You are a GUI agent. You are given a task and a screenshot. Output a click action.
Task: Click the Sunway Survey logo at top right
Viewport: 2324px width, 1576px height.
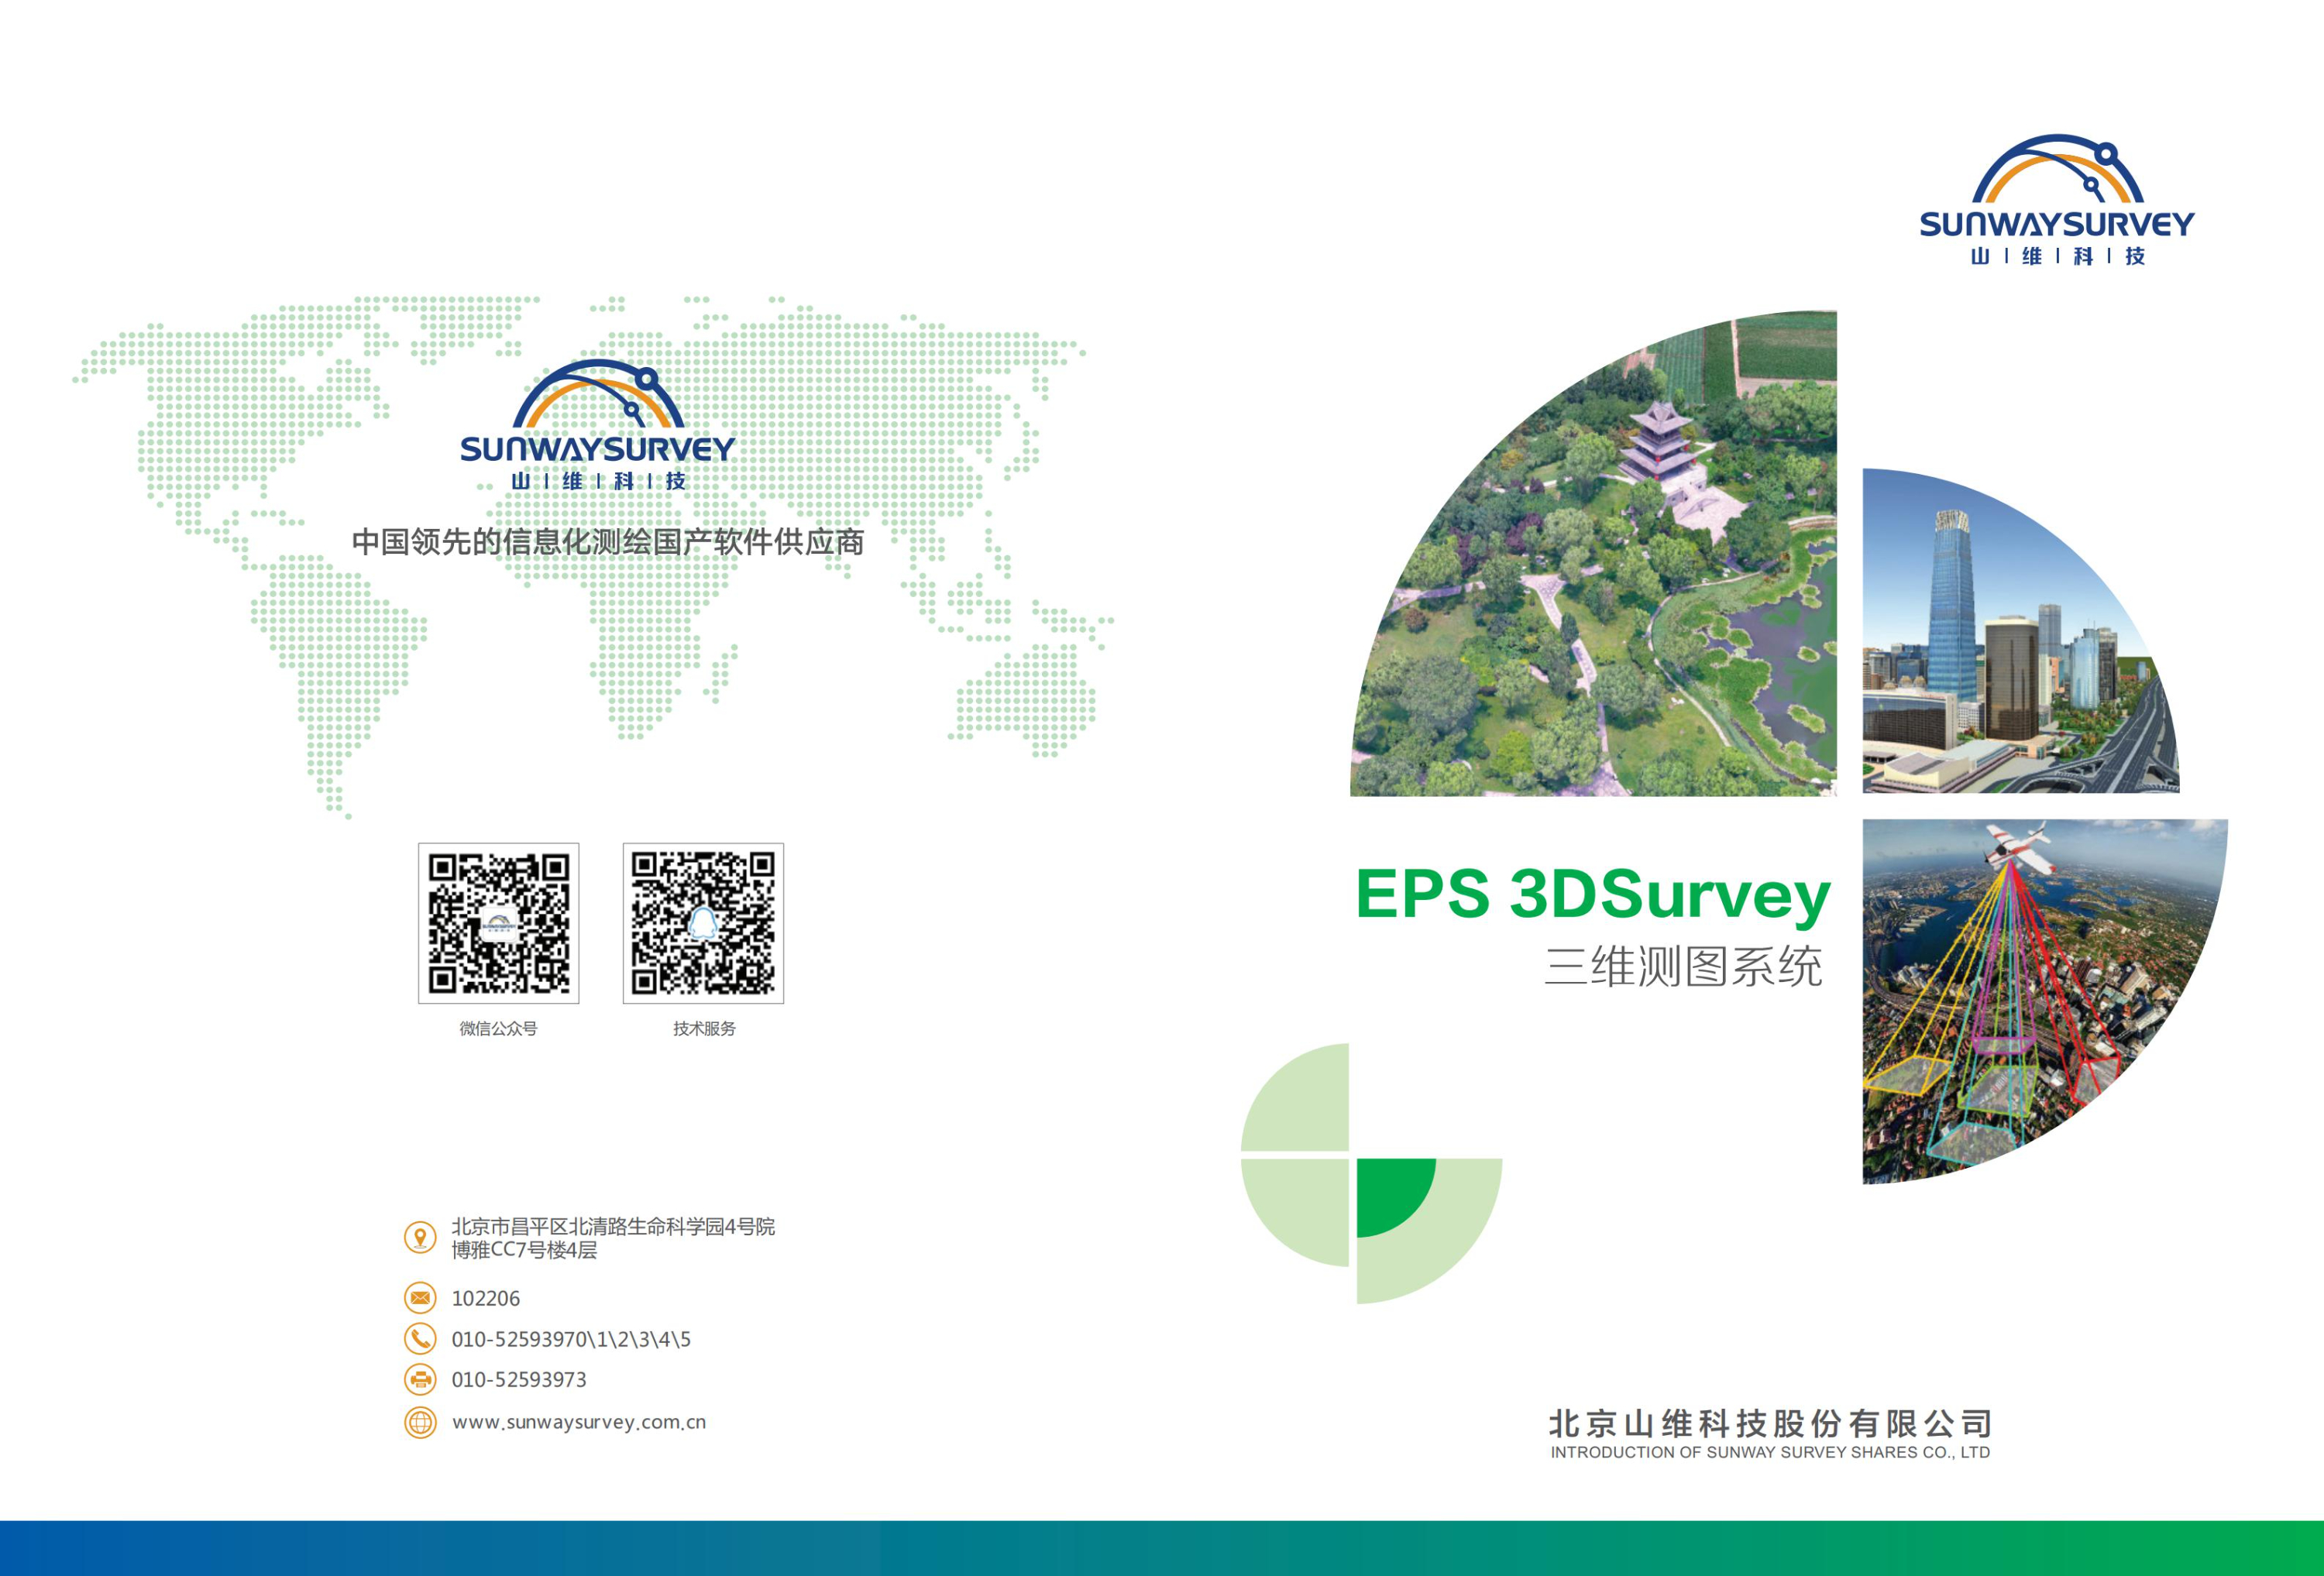[2057, 200]
